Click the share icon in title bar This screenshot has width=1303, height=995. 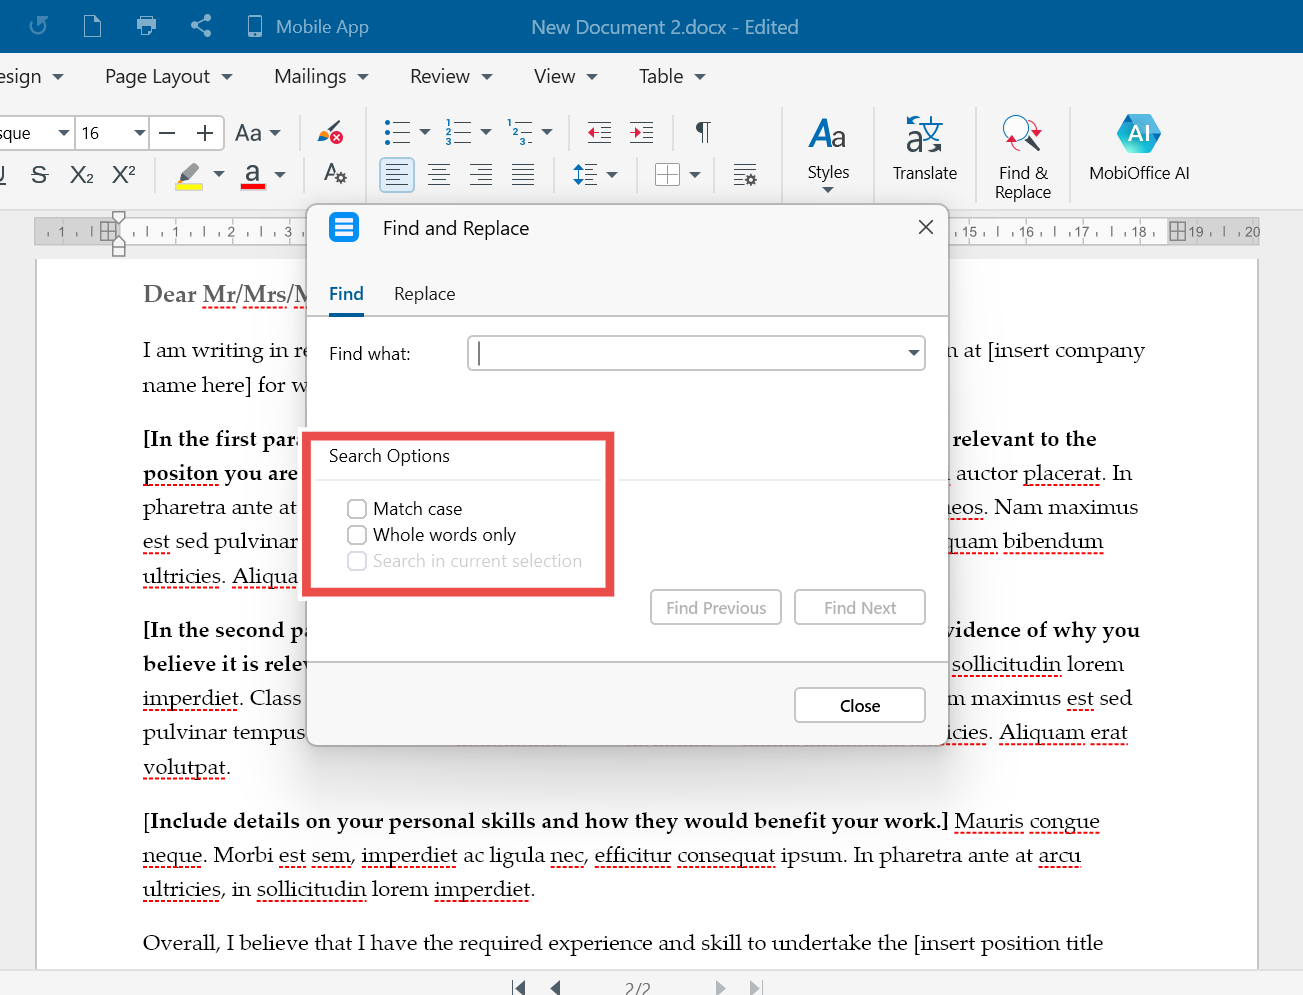click(201, 26)
